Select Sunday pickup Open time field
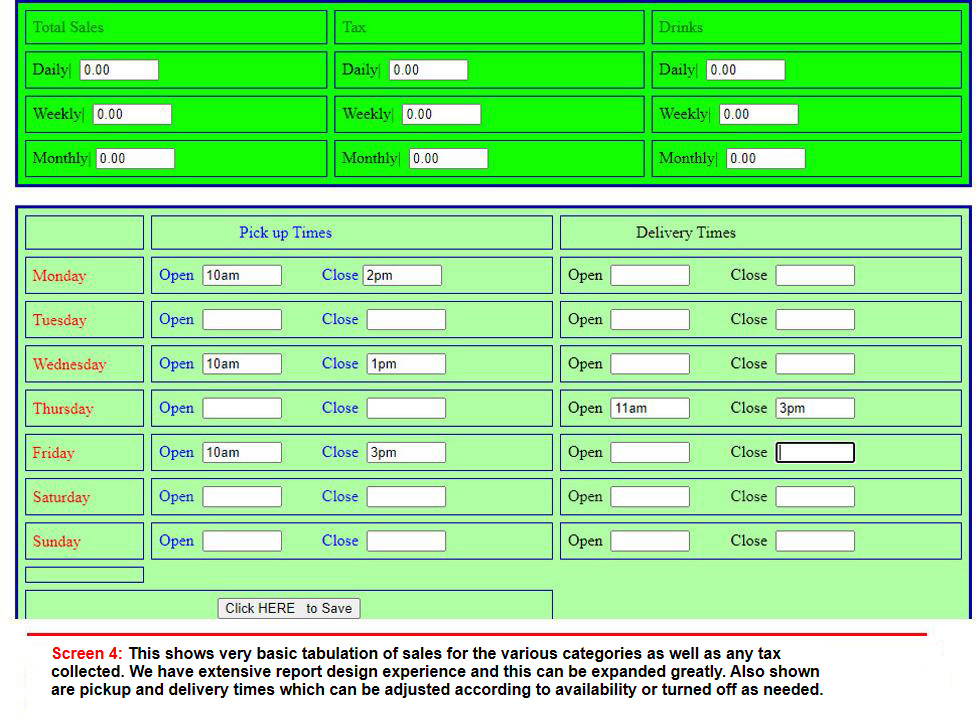The height and width of the screenshot is (720, 980). (242, 541)
